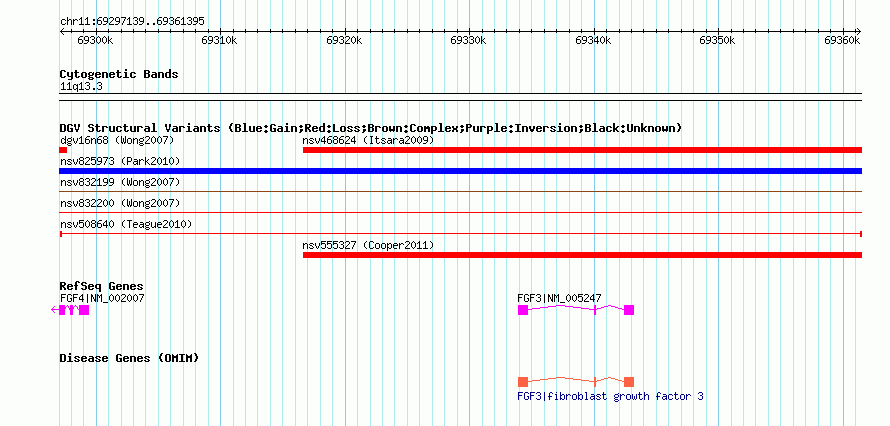Open the nsv508640 (Teague2010) label
This screenshot has width=890, height=426.
pos(126,224)
